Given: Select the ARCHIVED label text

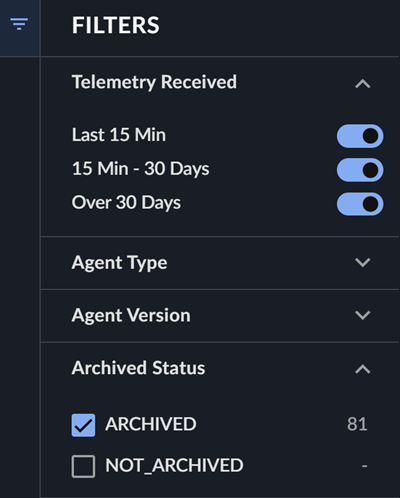Looking at the screenshot, I should pyautogui.click(x=151, y=424).
